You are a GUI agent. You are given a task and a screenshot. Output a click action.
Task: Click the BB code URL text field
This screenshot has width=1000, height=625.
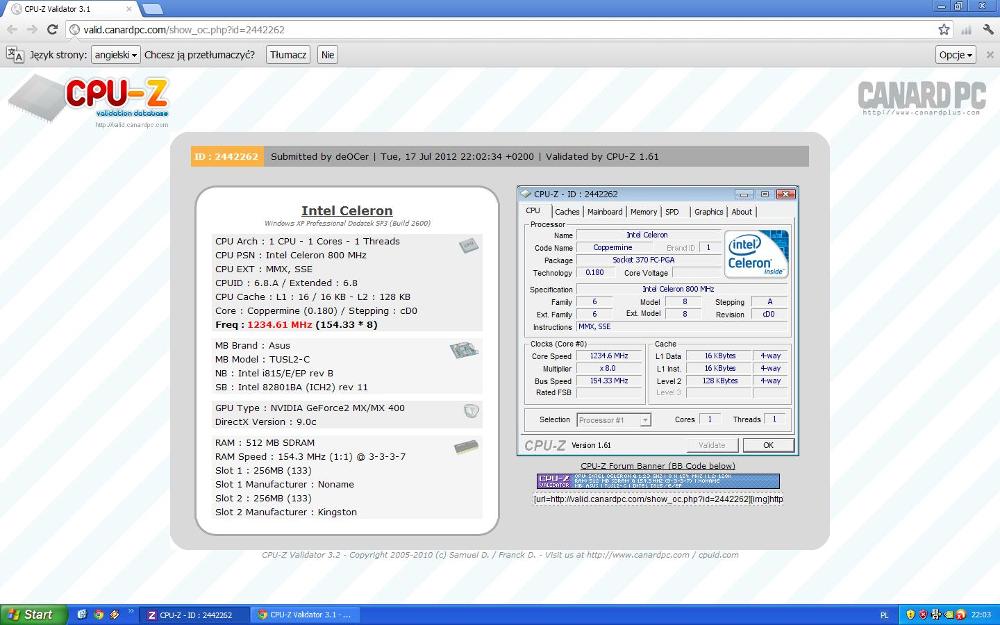tap(658, 499)
